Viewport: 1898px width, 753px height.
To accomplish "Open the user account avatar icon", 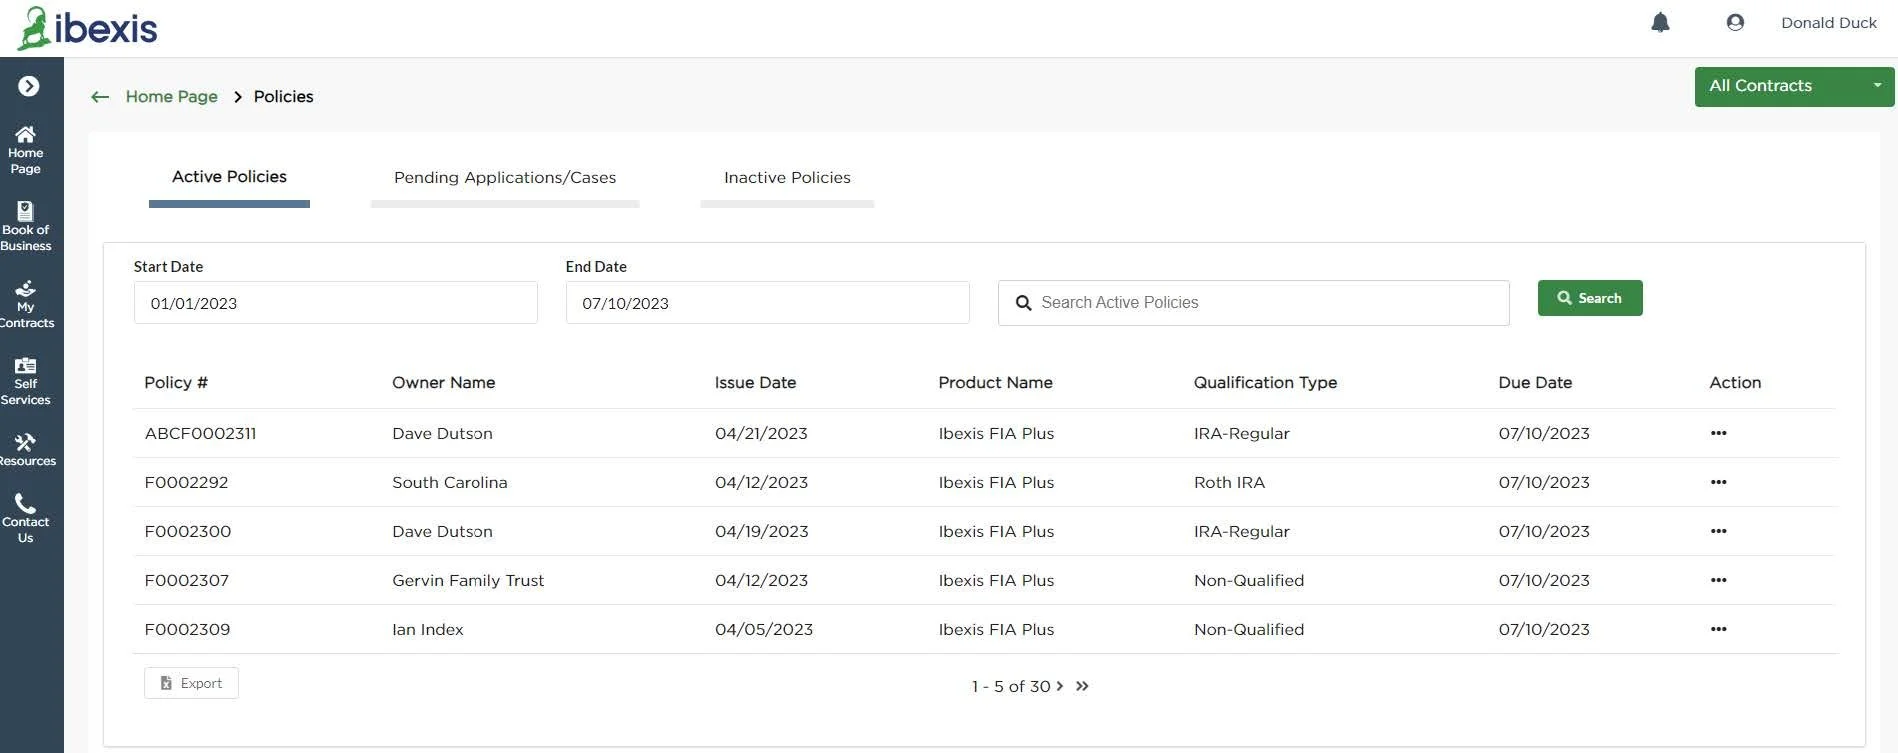I will [x=1735, y=22].
